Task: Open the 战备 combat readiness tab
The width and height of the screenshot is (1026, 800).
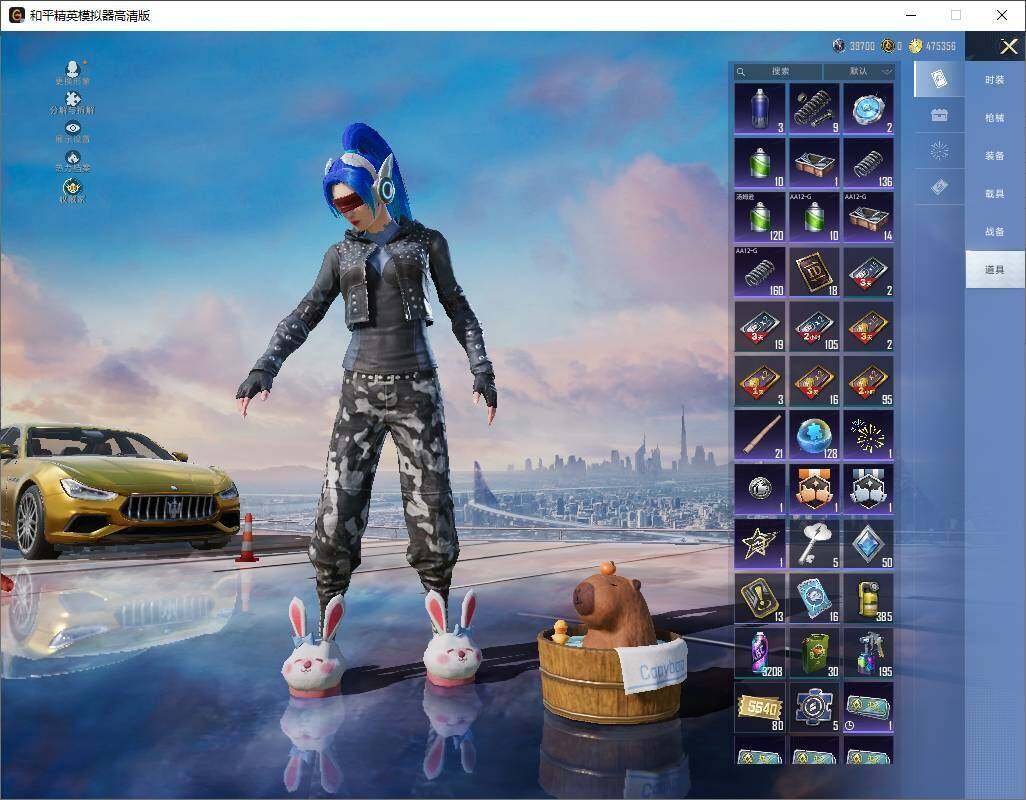Action: (995, 232)
